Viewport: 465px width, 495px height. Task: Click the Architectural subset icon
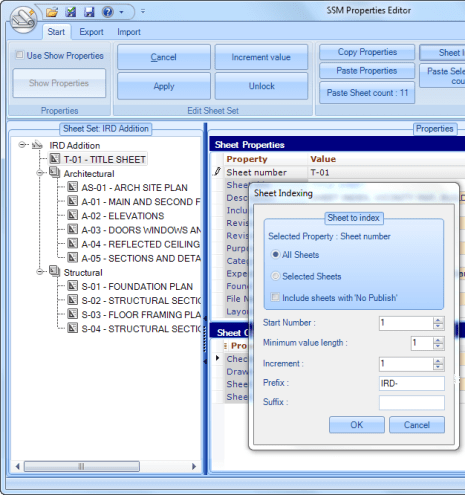[x=55, y=173]
